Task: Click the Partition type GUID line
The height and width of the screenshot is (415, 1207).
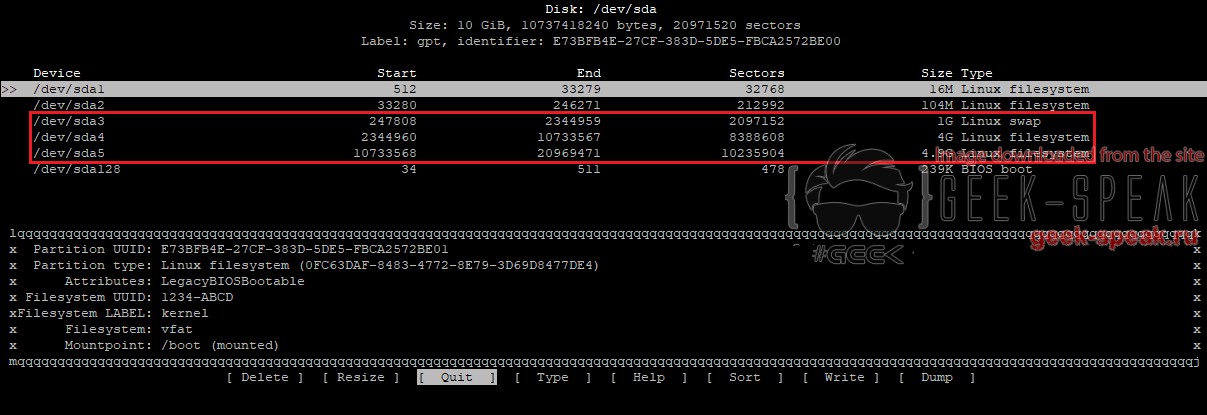Action: pos(317,265)
